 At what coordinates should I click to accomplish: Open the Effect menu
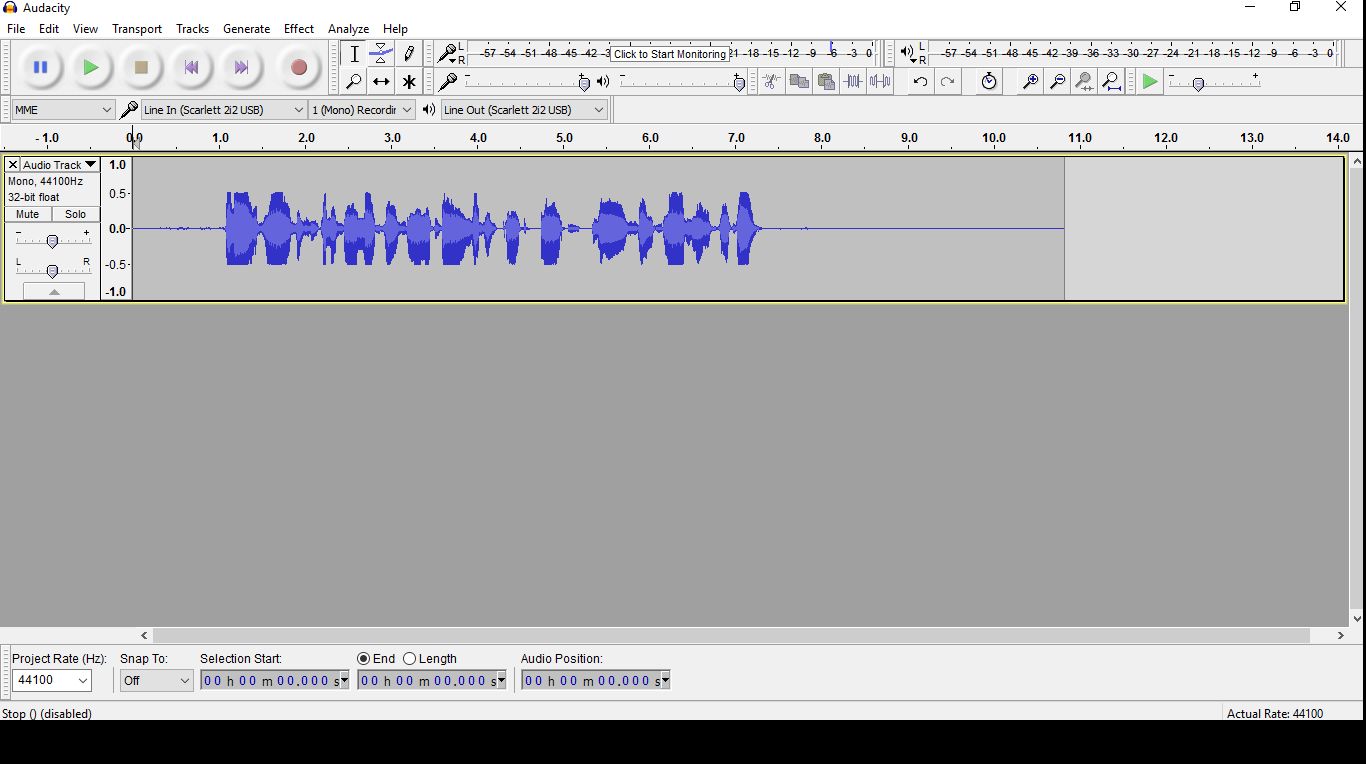(298, 29)
